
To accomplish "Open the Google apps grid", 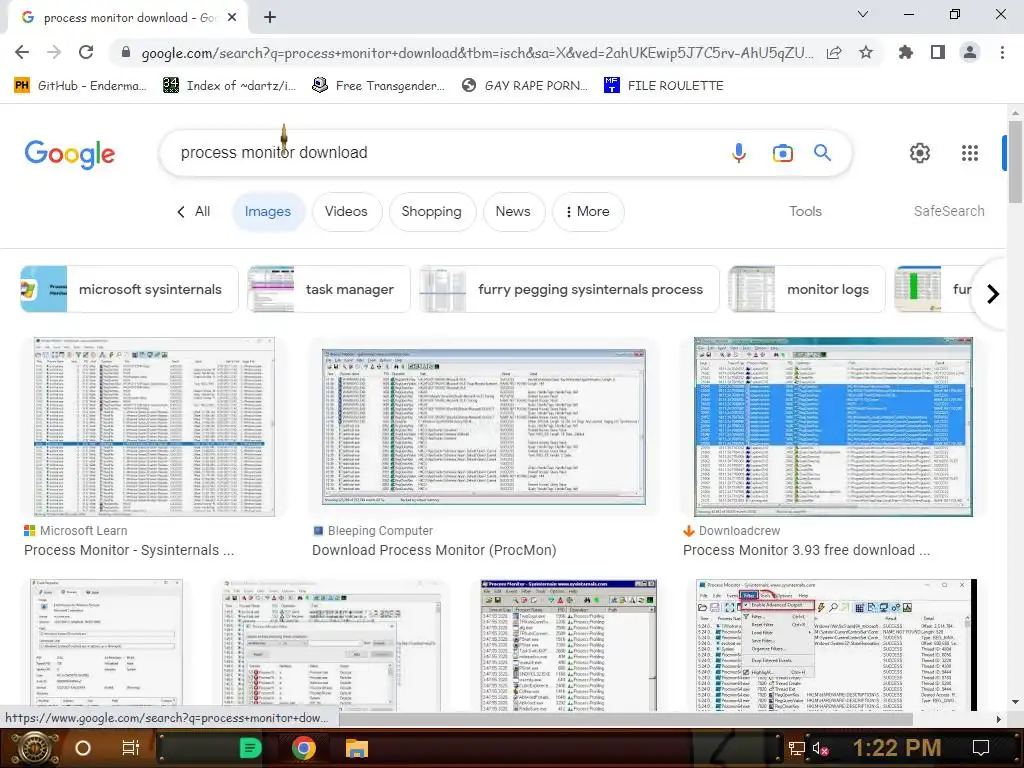I will pos(970,153).
